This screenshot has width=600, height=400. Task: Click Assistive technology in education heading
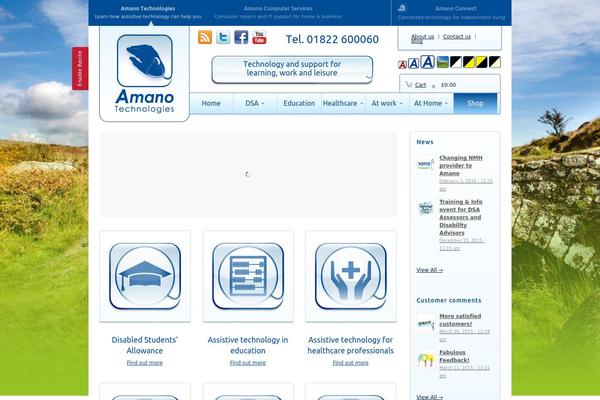(248, 345)
